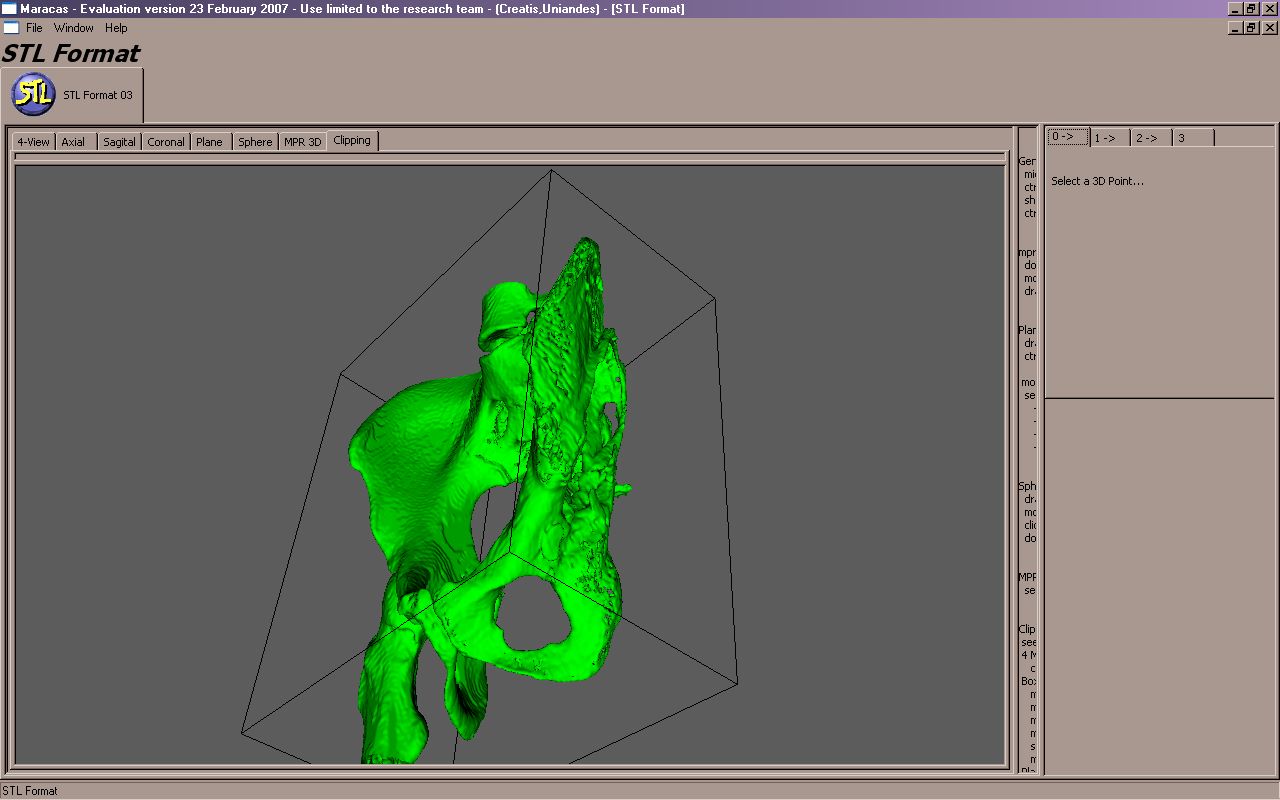Click the green pelvis model in 3D viewport
This screenshot has height=800, width=1280.
pos(490,500)
